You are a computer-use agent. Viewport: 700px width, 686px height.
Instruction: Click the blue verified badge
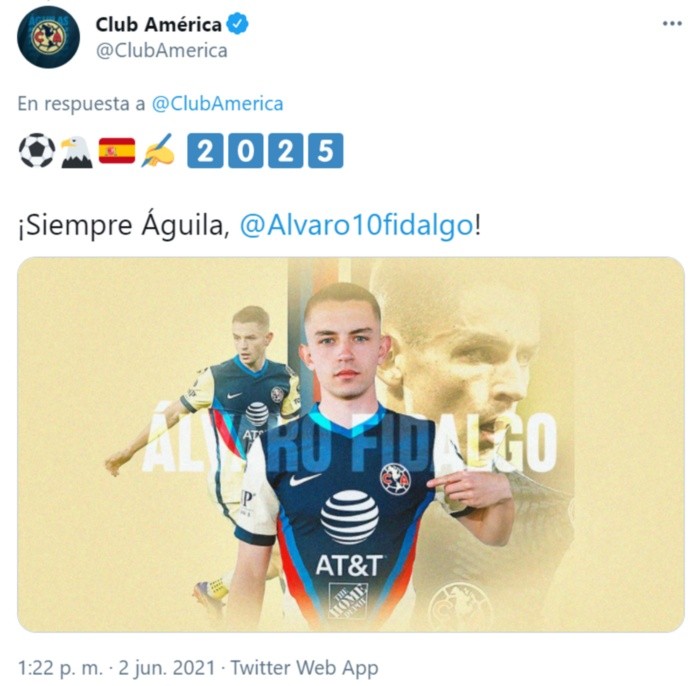tap(238, 24)
